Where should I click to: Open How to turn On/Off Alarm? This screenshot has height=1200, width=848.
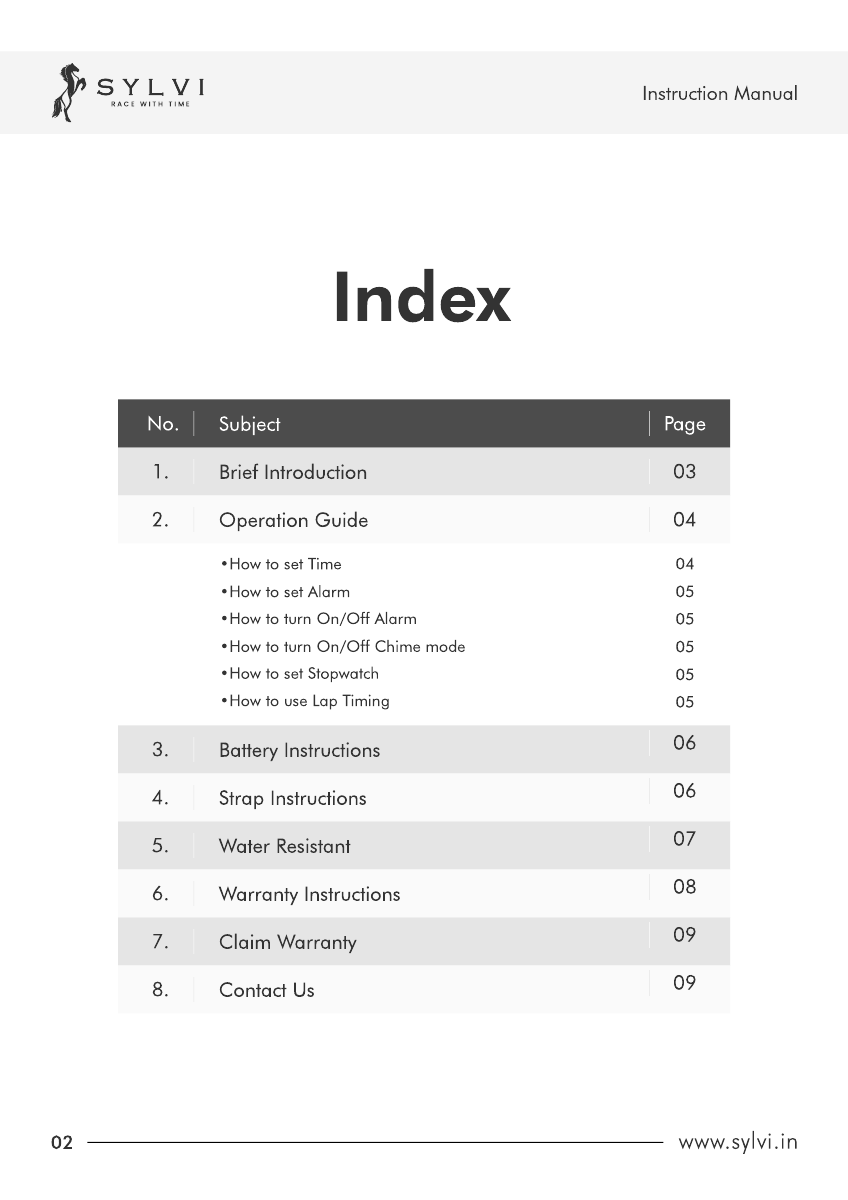[318, 619]
